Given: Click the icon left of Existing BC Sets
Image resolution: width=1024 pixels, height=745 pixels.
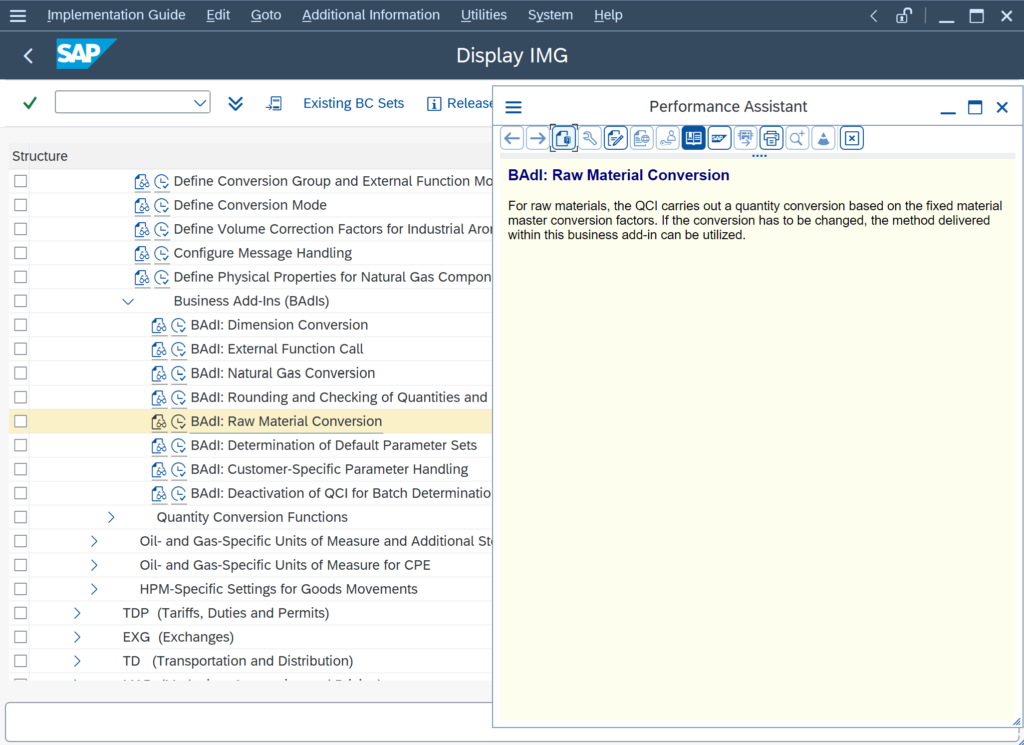Looking at the screenshot, I should pyautogui.click(x=274, y=103).
